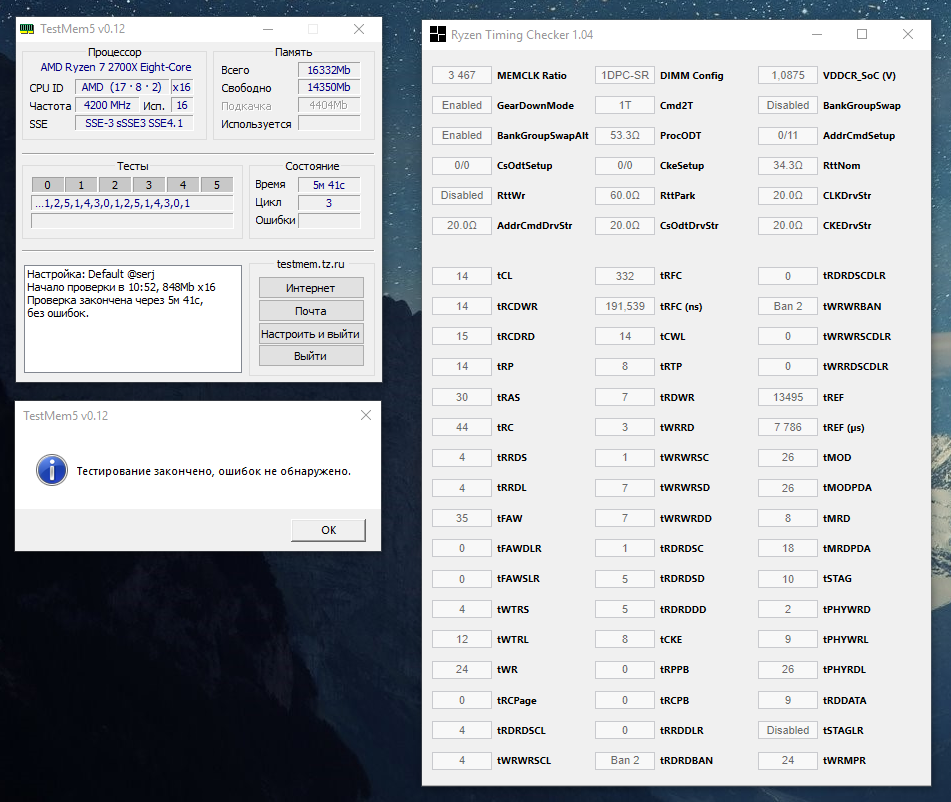
Task: Select test number 3 cell
Action: pos(149,185)
